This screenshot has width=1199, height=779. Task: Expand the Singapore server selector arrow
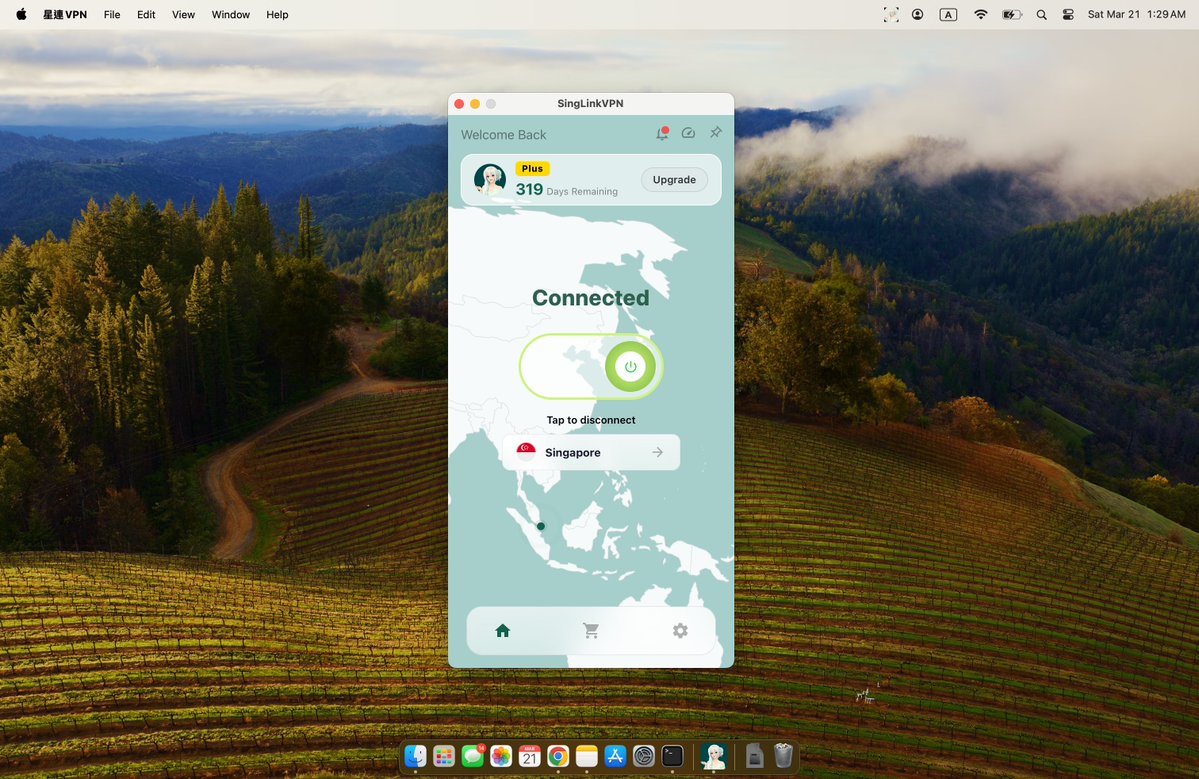tap(660, 452)
